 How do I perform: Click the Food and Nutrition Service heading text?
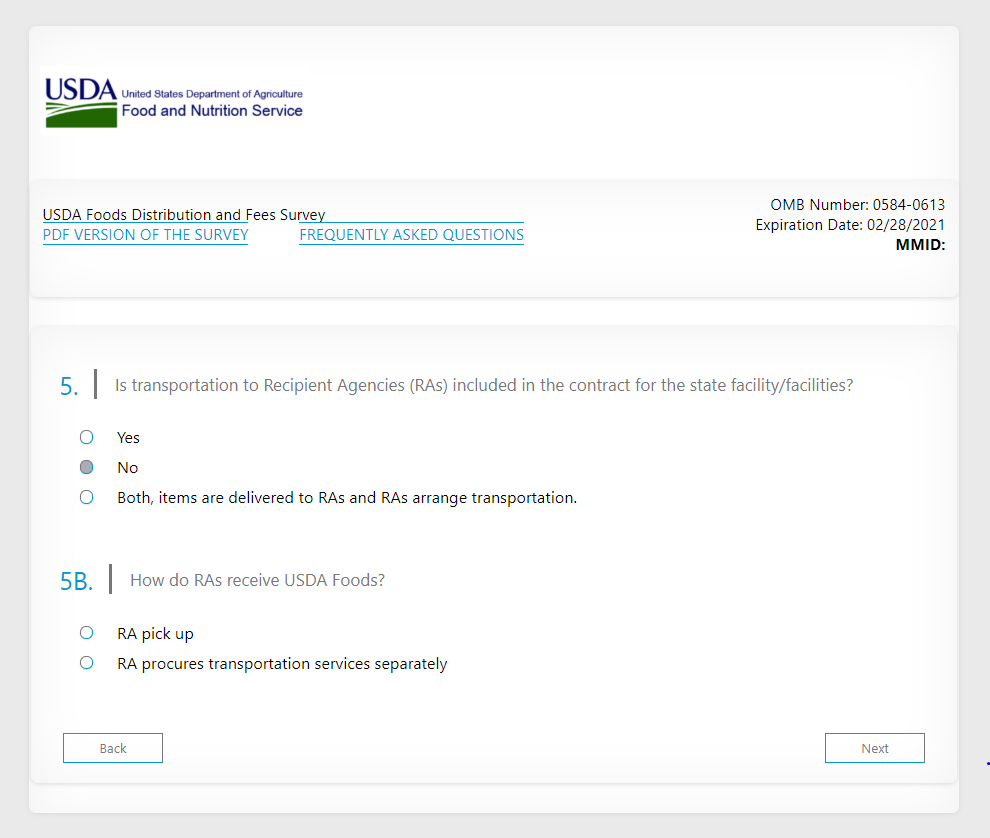[x=212, y=111]
